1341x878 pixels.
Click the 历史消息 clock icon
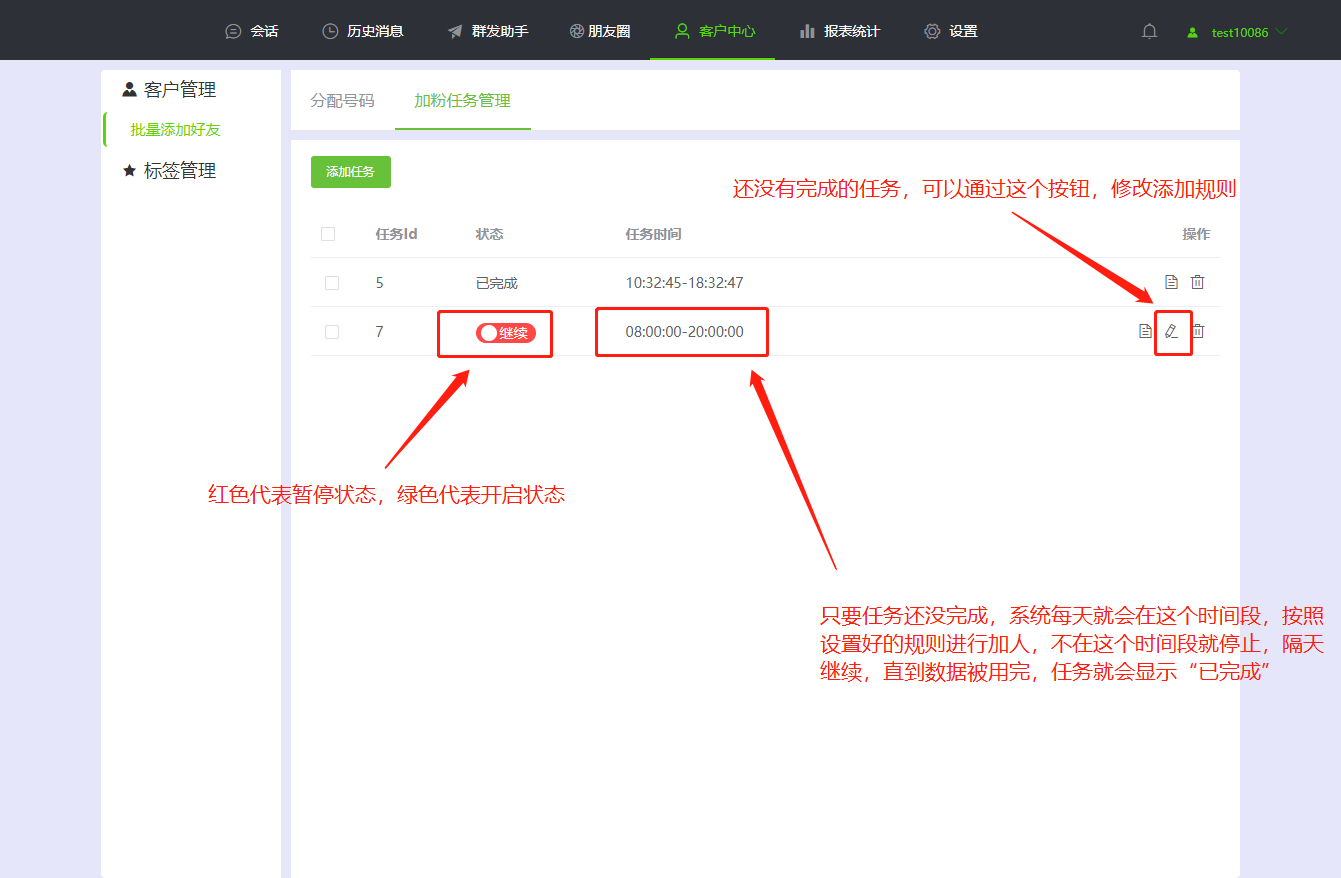click(x=330, y=31)
